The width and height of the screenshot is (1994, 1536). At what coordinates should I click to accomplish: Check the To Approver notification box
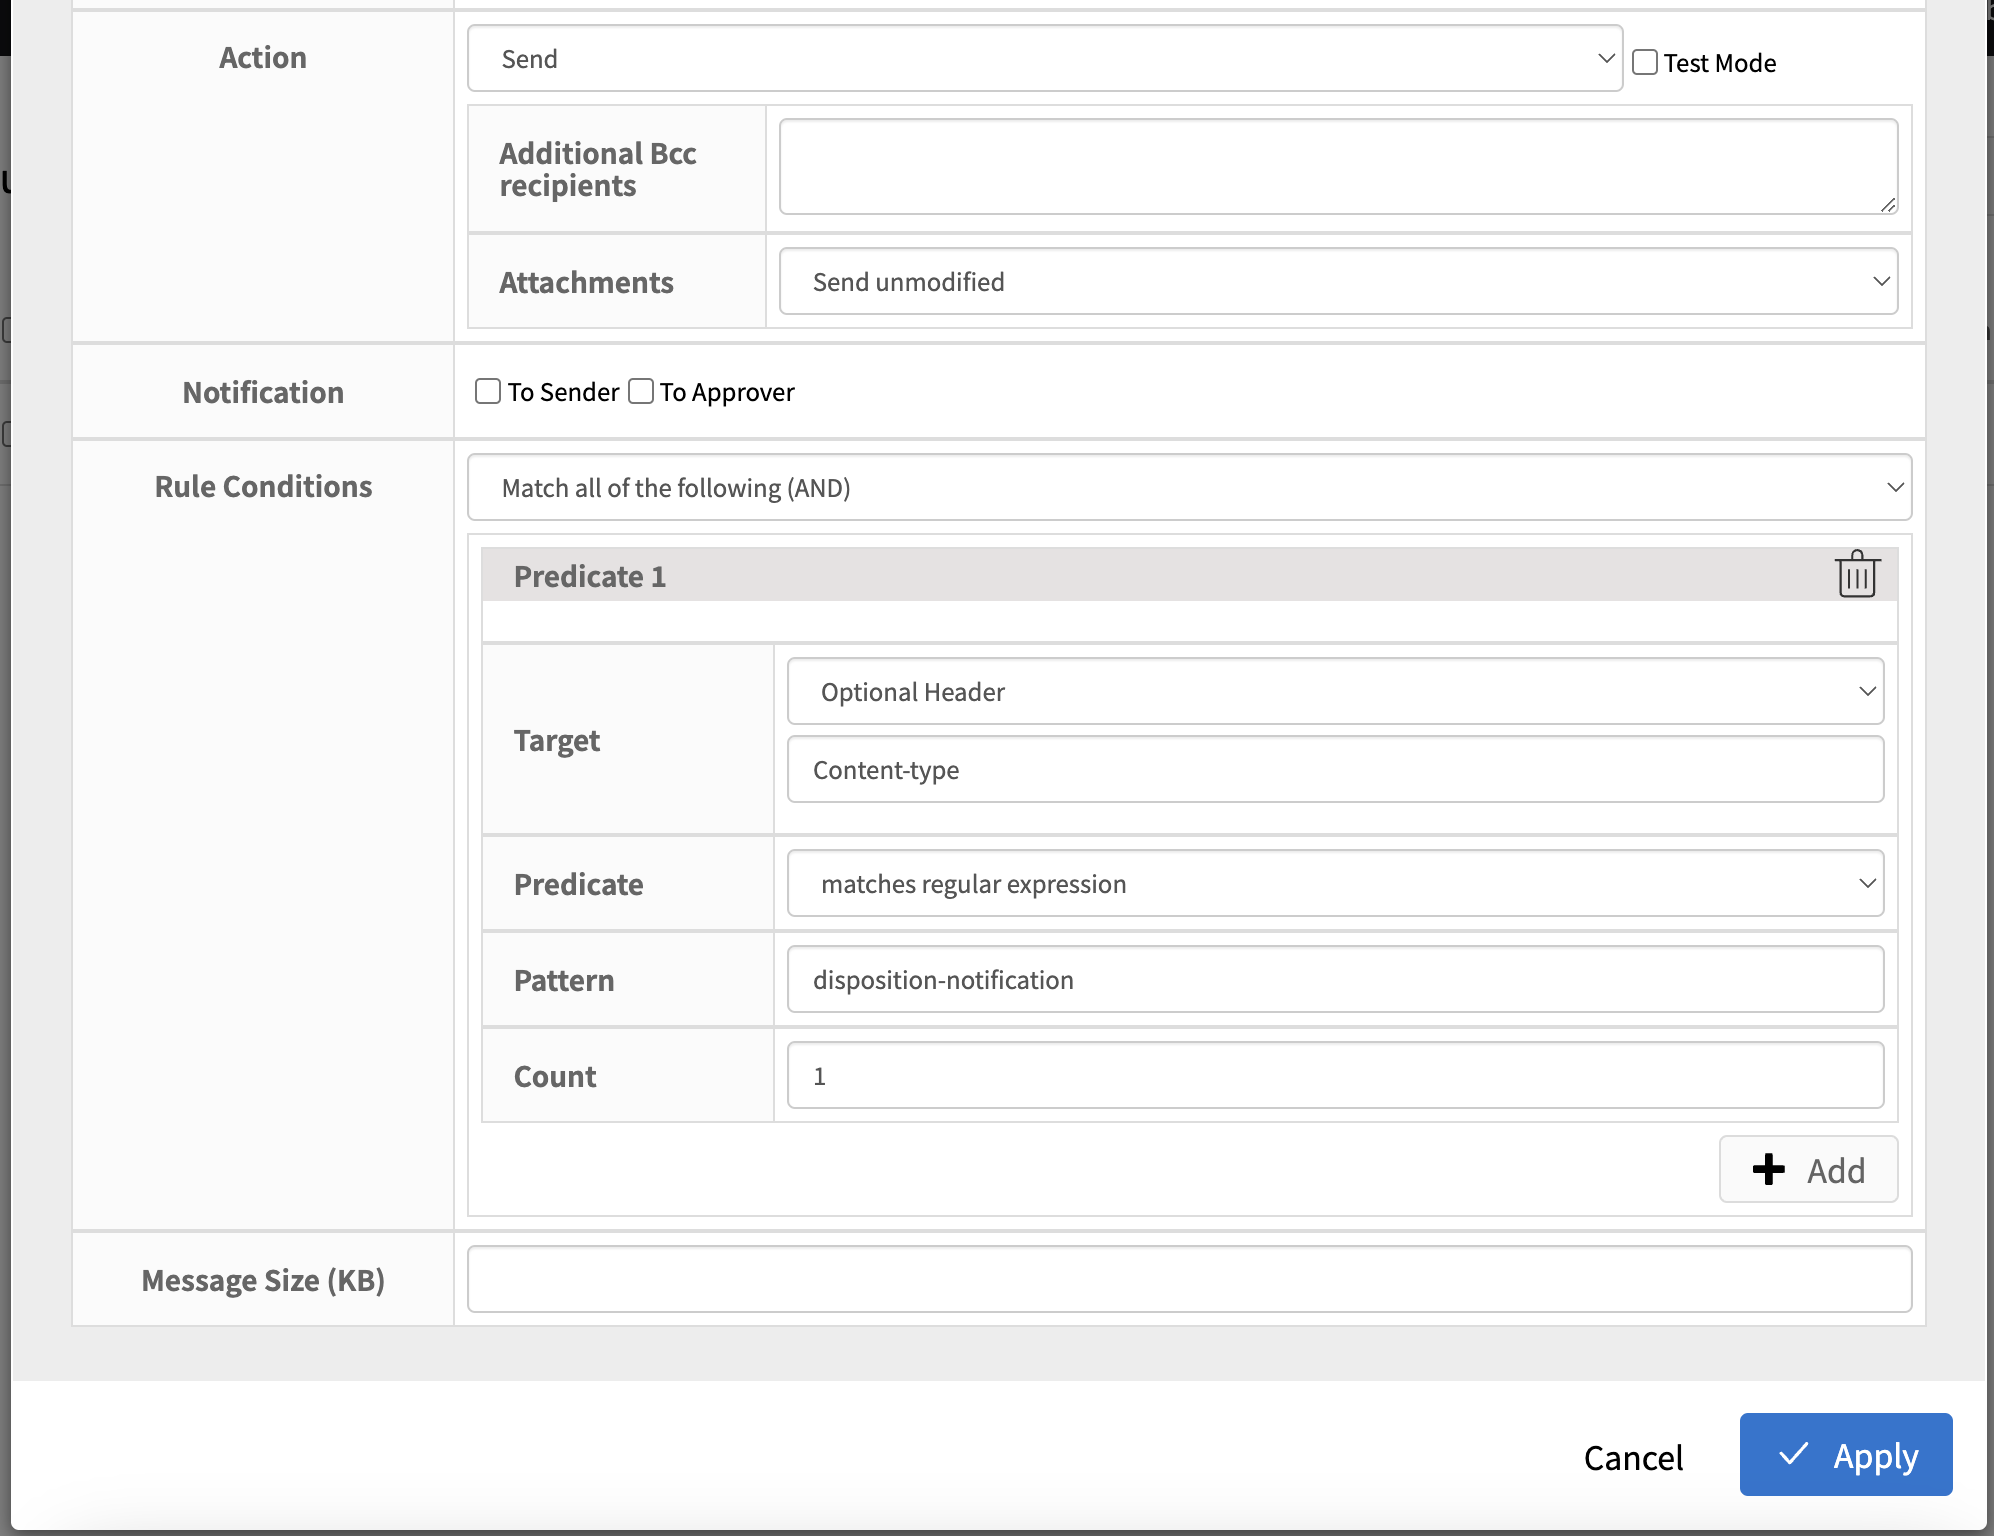tap(641, 391)
